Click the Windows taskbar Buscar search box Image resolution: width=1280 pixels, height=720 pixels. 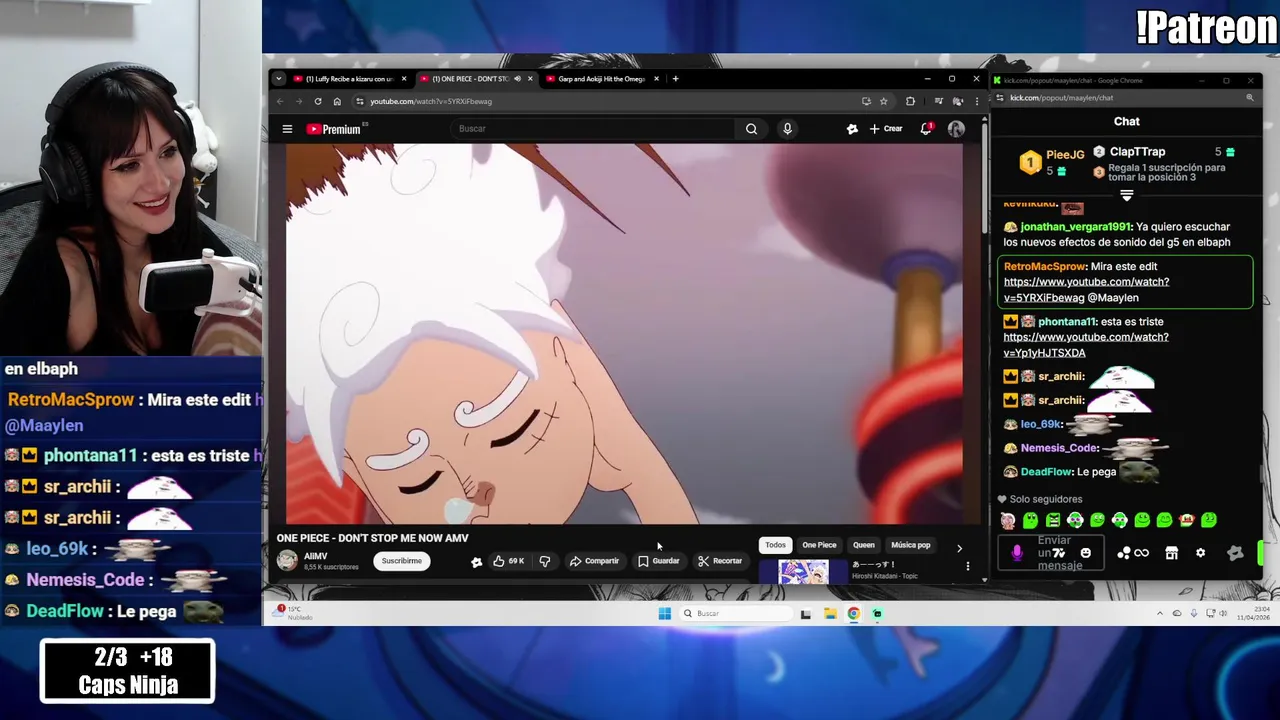click(x=736, y=613)
